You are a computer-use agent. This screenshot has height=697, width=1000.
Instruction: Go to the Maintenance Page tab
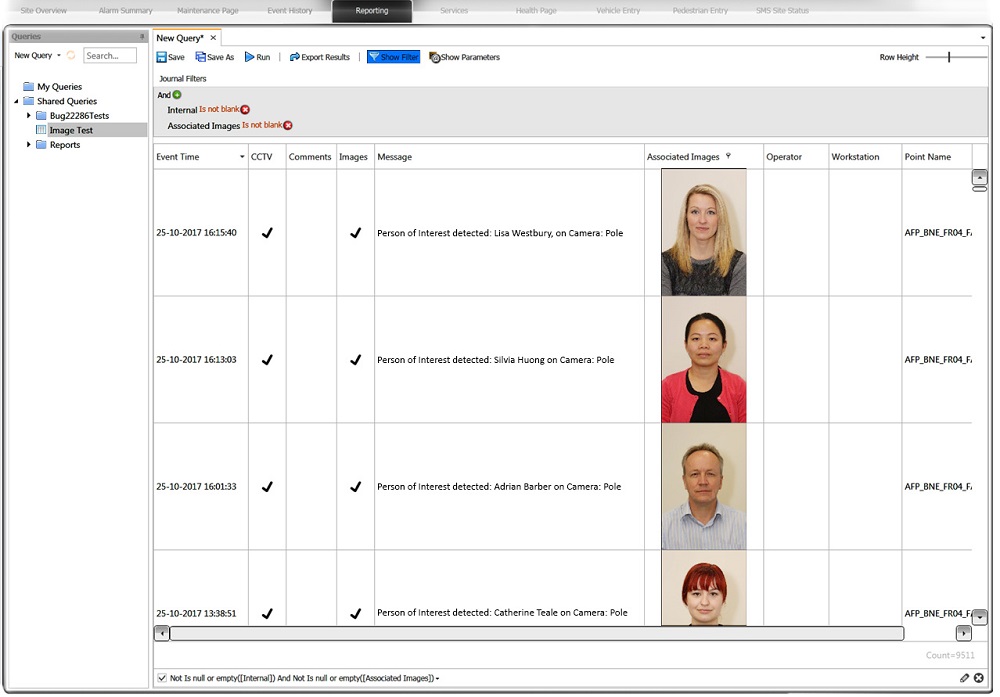[x=208, y=11]
